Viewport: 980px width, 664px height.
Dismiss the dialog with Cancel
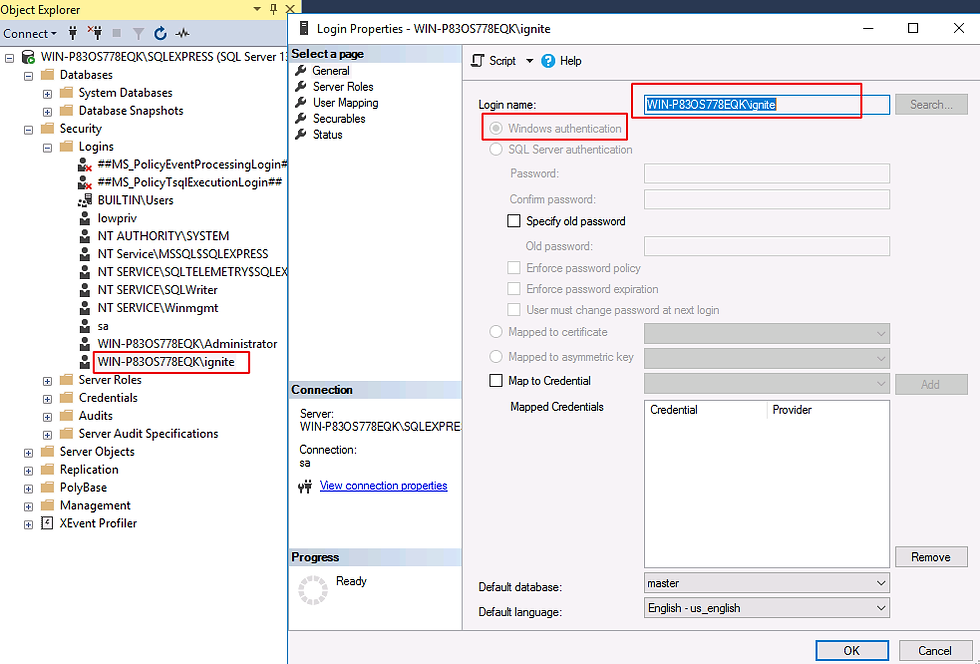tap(935, 651)
